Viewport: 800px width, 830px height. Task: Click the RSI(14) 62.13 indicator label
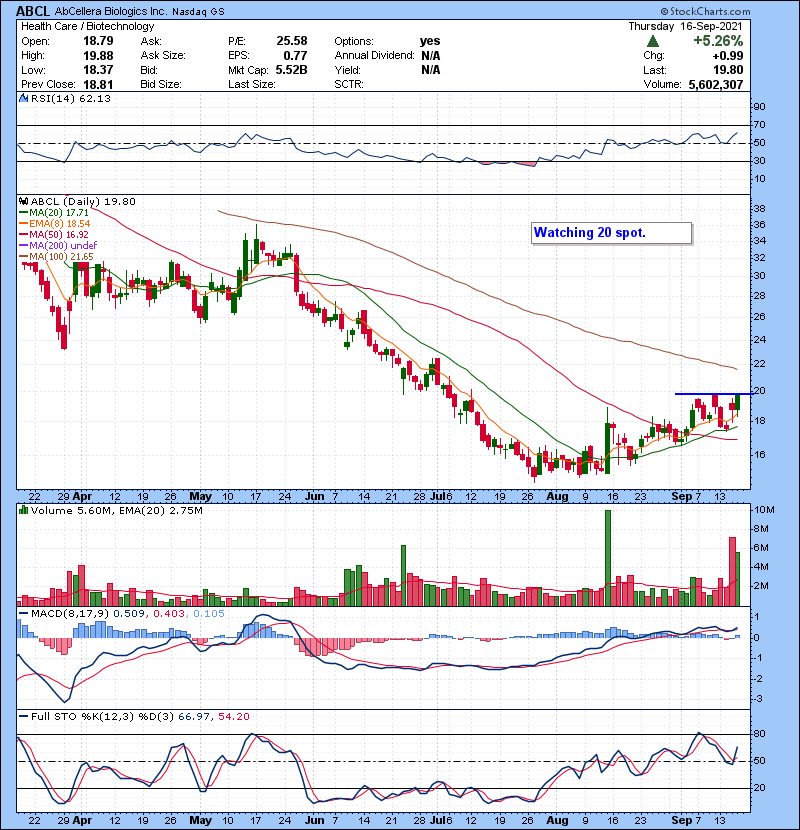click(71, 98)
